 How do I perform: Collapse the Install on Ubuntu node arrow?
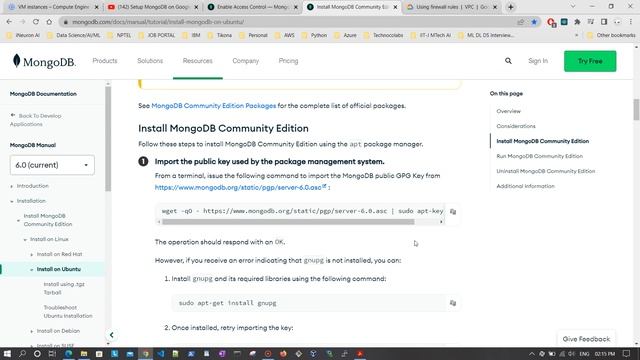32,270
